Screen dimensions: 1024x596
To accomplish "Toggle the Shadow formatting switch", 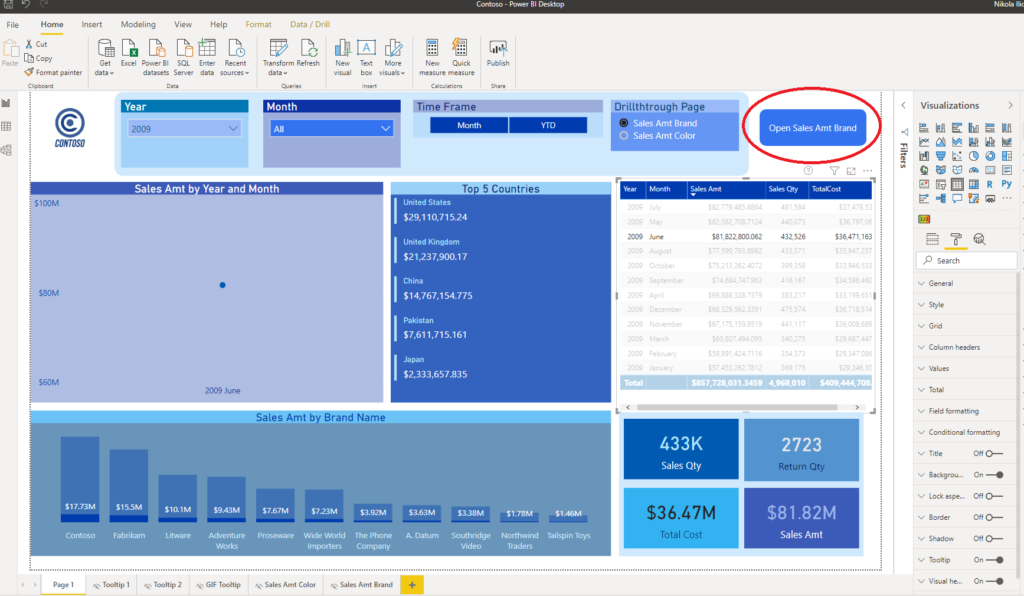I will tap(994, 539).
